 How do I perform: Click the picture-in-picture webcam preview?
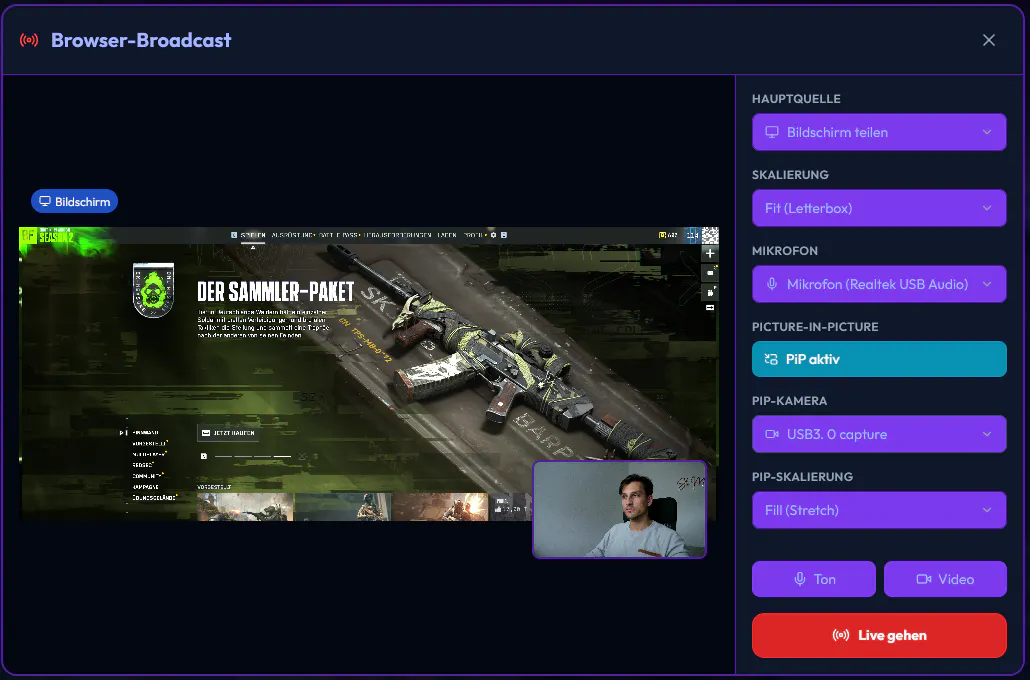tap(619, 510)
